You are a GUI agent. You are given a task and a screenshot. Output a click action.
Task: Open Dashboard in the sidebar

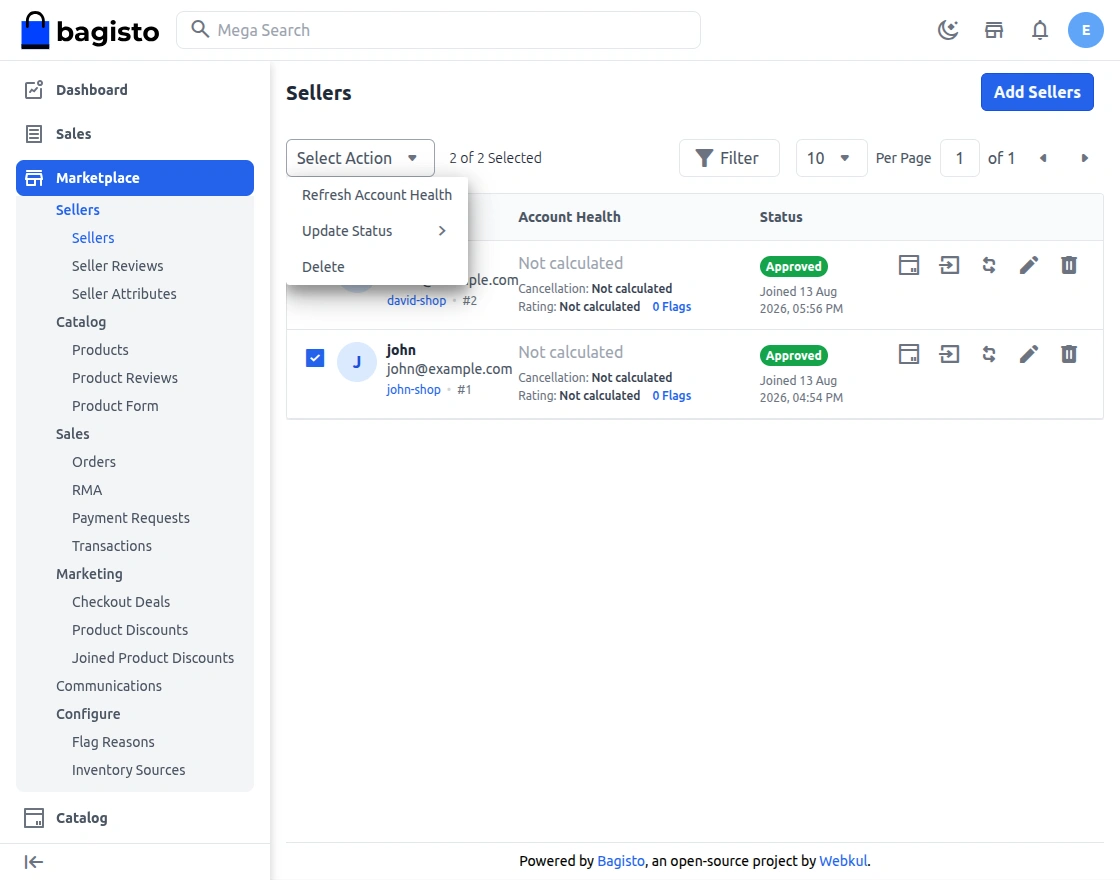91,89
